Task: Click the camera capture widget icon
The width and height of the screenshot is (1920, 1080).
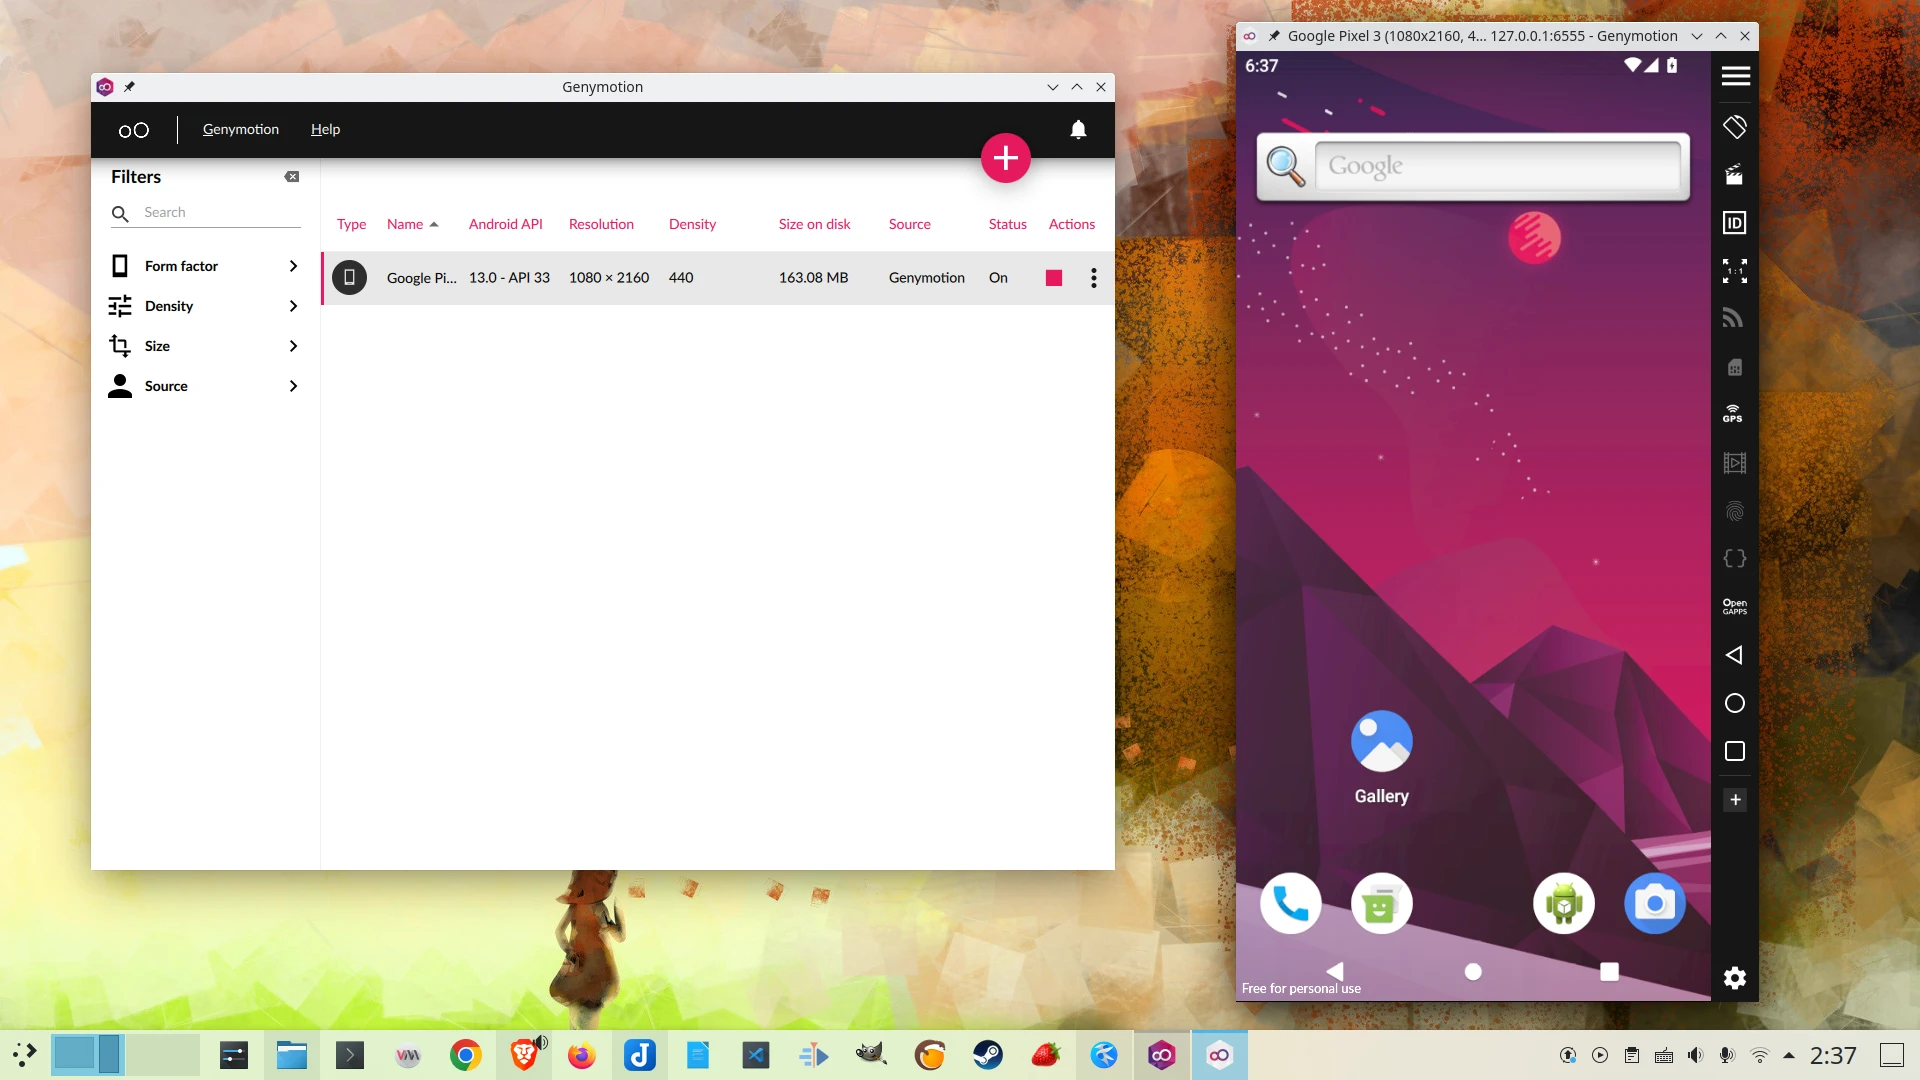Action: tap(1734, 175)
